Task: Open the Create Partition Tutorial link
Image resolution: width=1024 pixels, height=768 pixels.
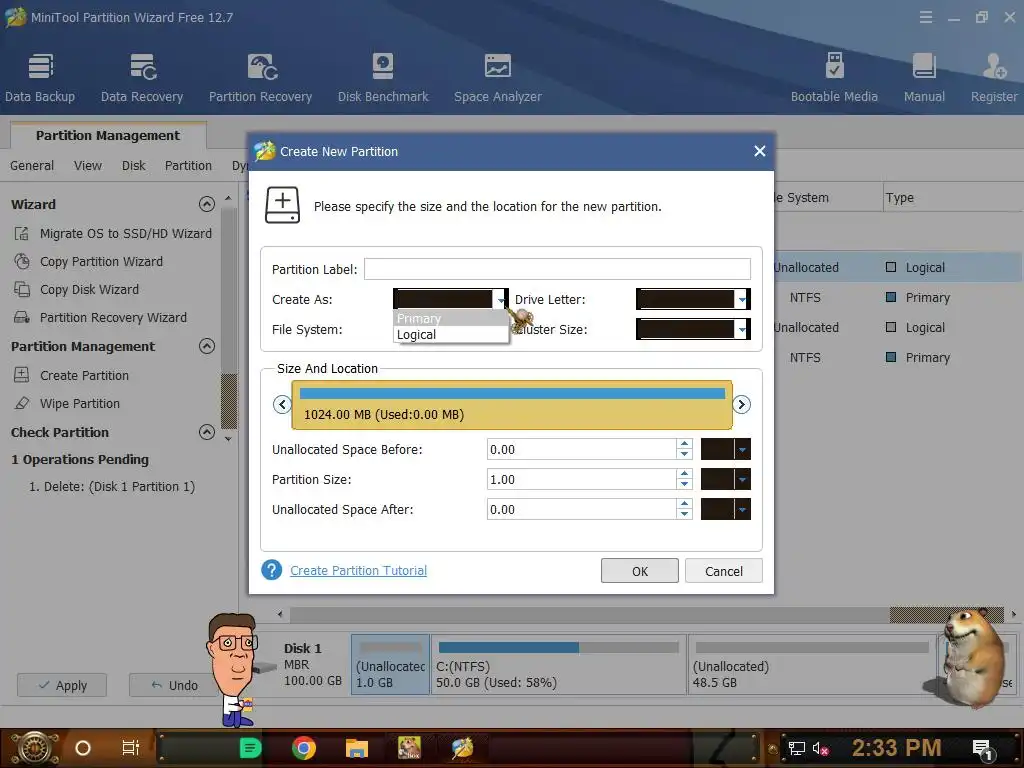Action: 359,570
